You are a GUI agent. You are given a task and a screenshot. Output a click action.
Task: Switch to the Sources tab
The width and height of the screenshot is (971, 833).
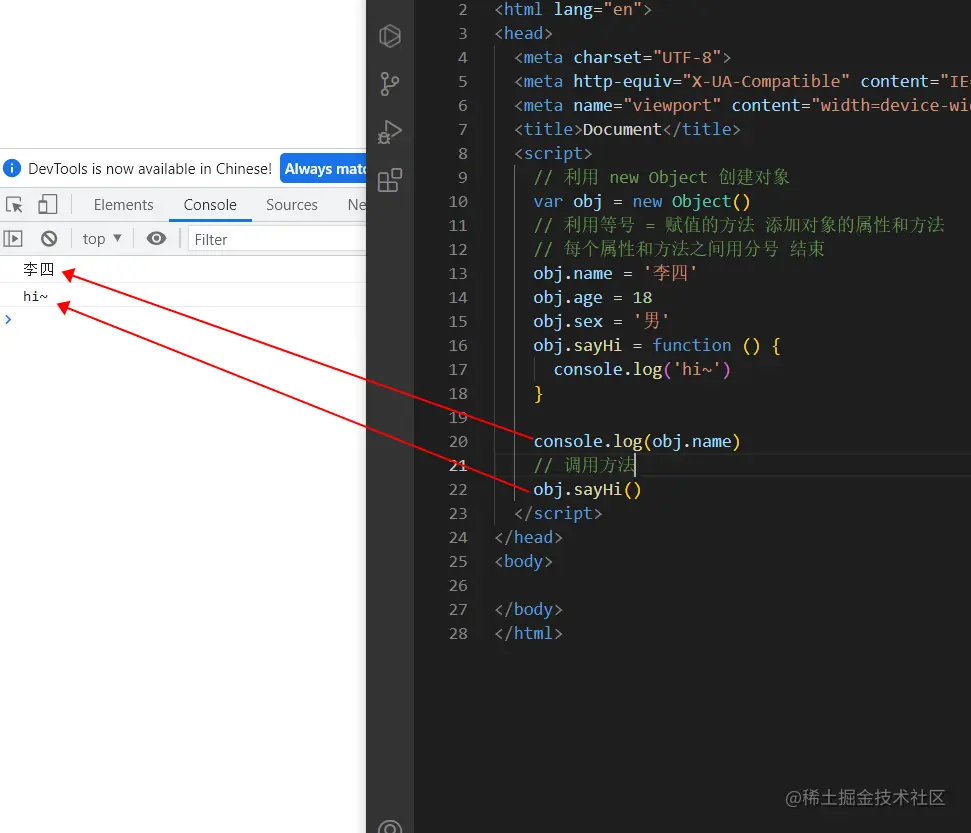292,205
